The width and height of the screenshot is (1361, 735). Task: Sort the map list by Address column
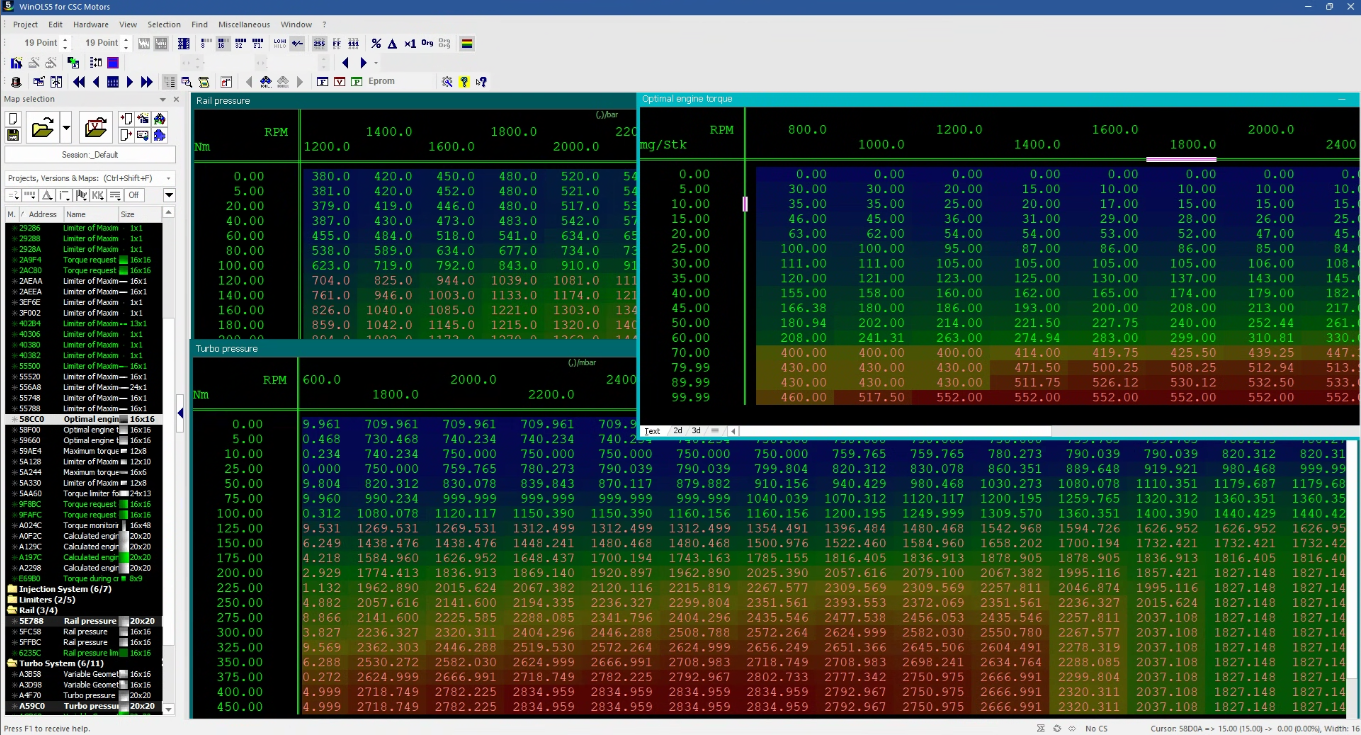[43, 214]
